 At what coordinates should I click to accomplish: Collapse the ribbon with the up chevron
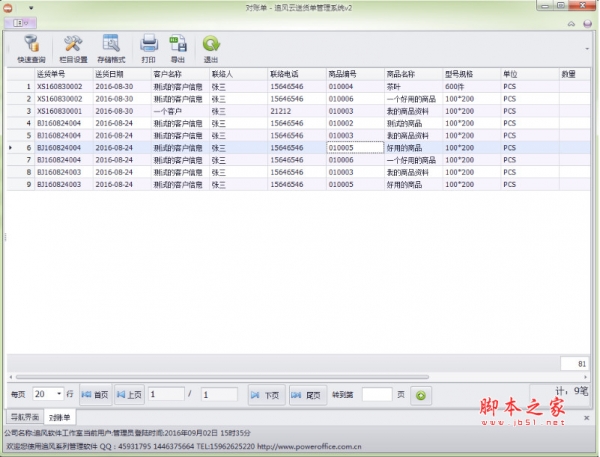(571, 24)
